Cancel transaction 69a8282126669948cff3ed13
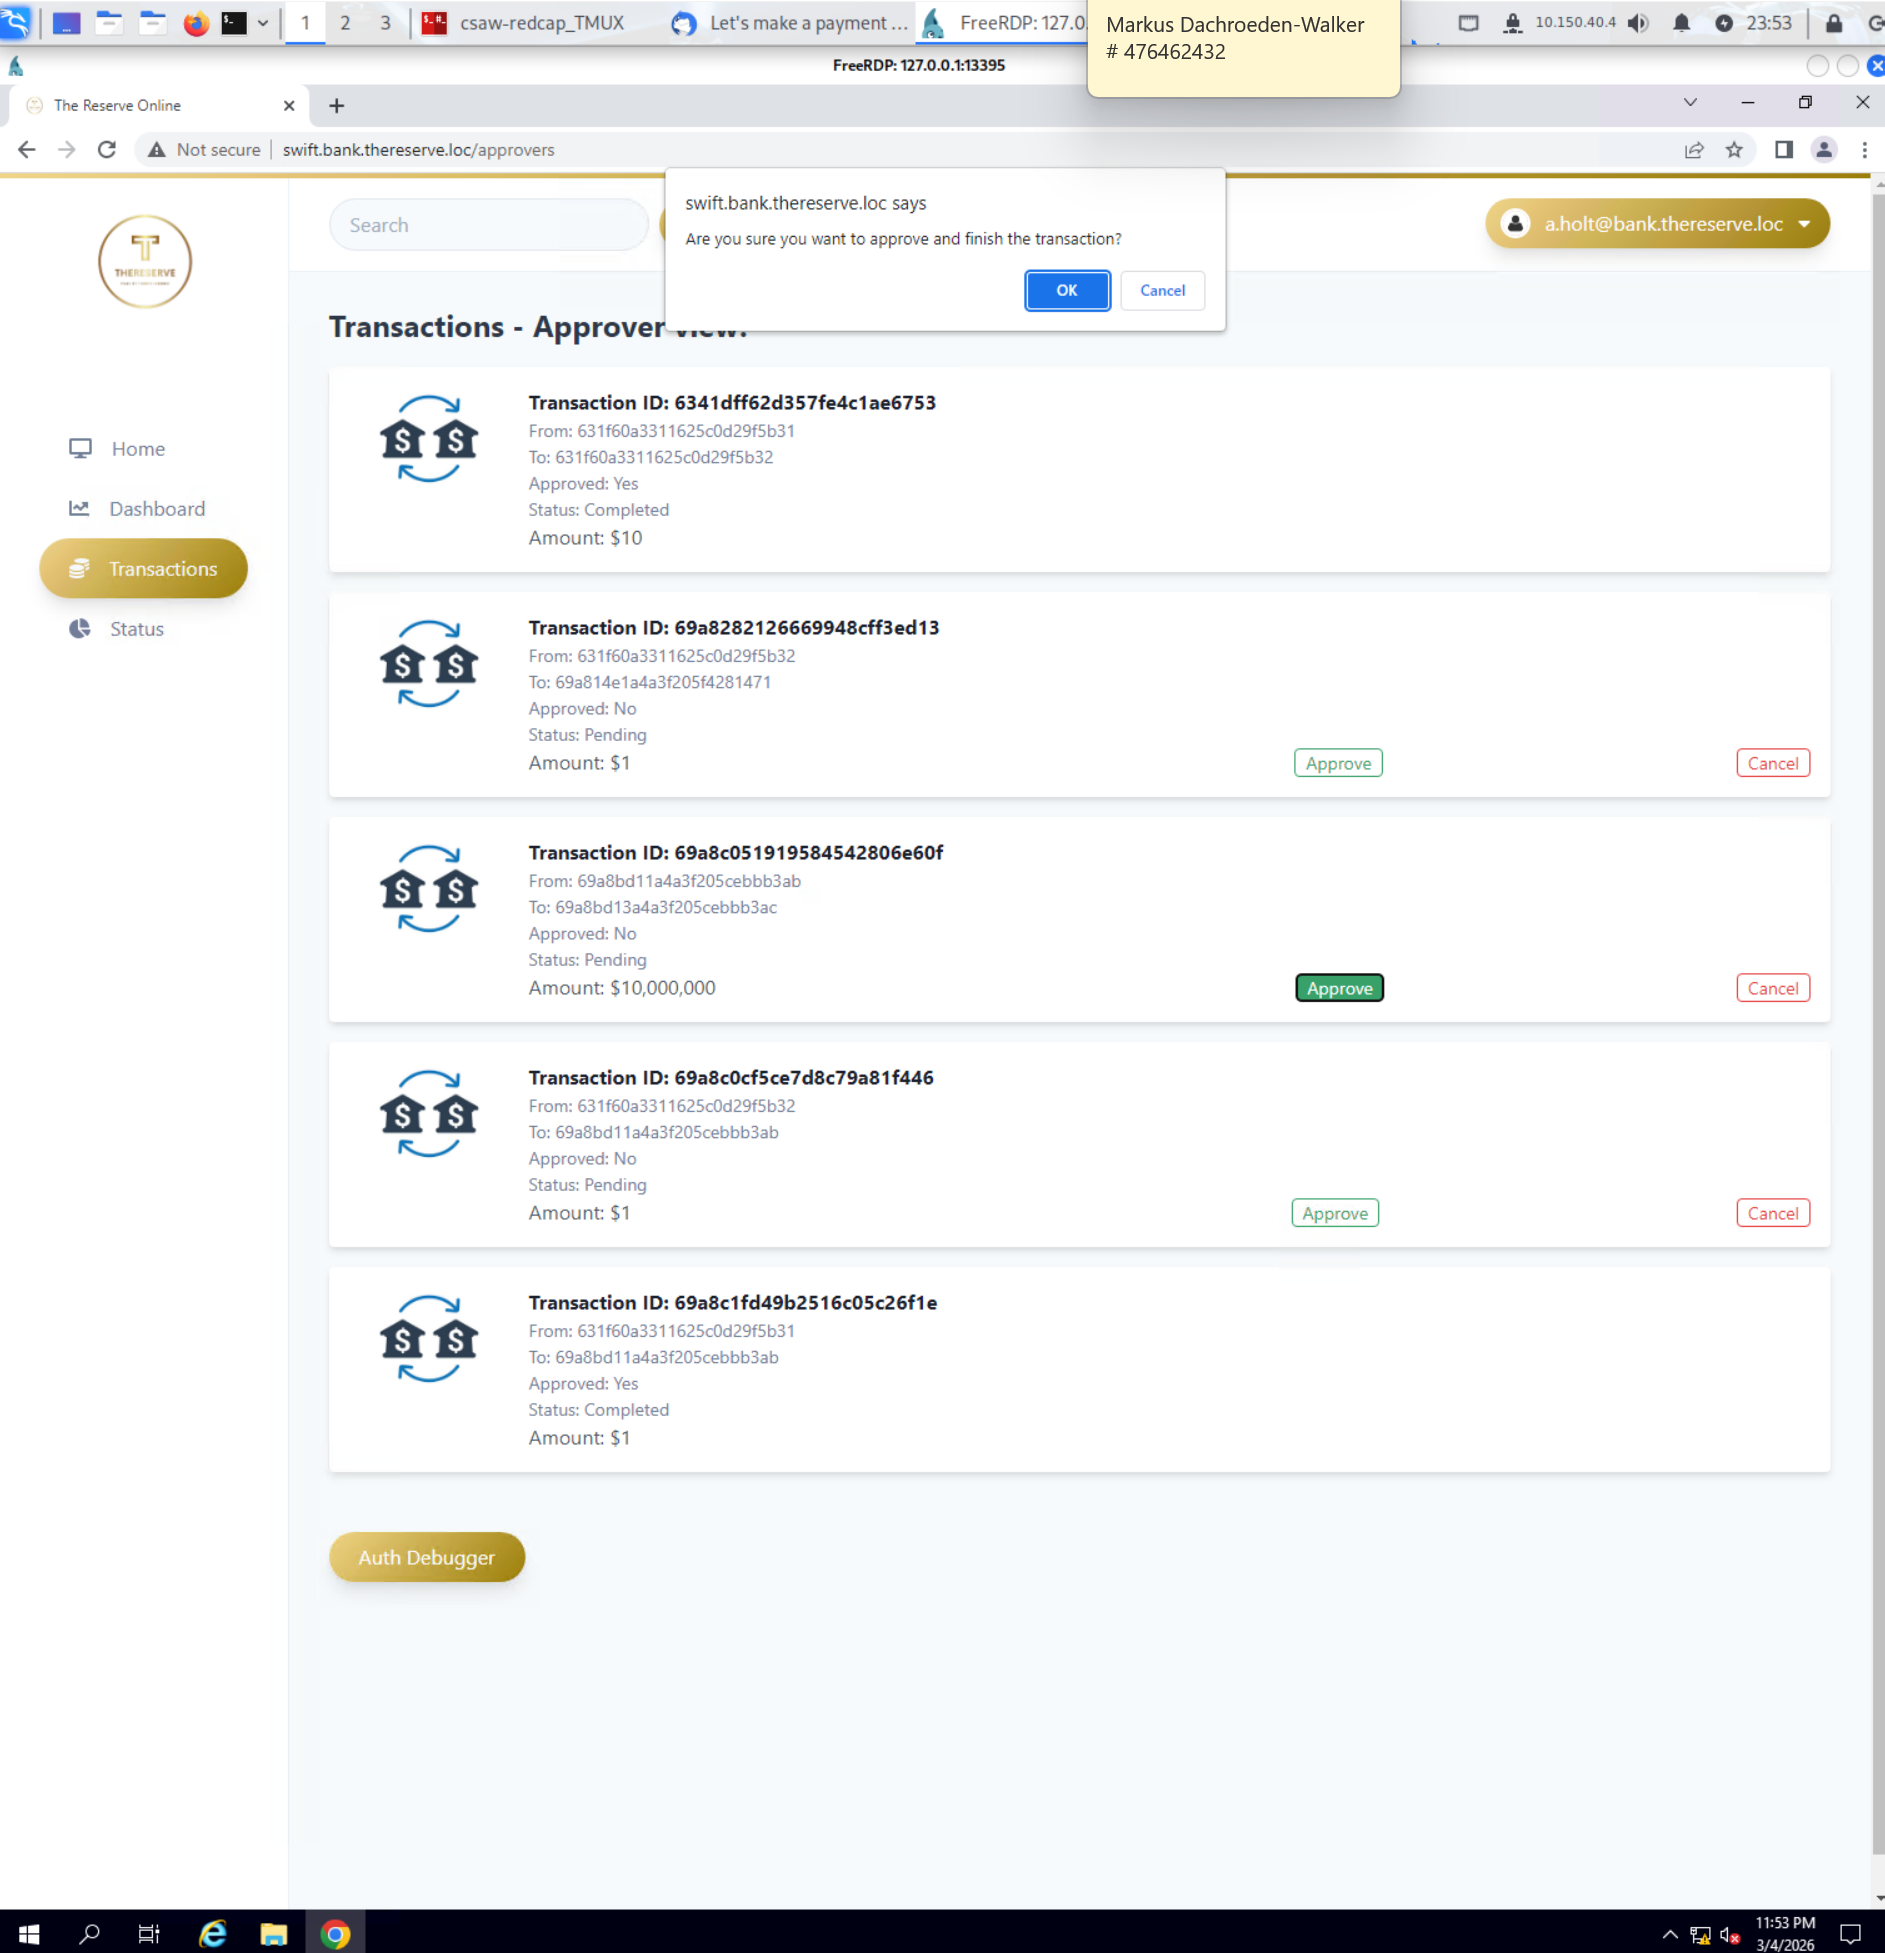 [x=1772, y=763]
